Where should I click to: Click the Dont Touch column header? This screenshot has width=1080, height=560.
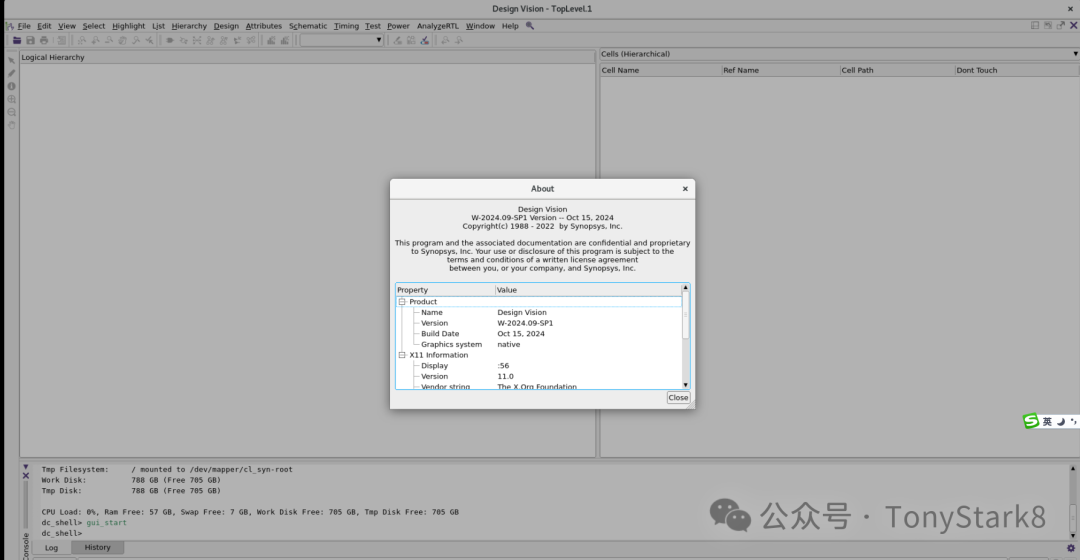pos(1016,70)
